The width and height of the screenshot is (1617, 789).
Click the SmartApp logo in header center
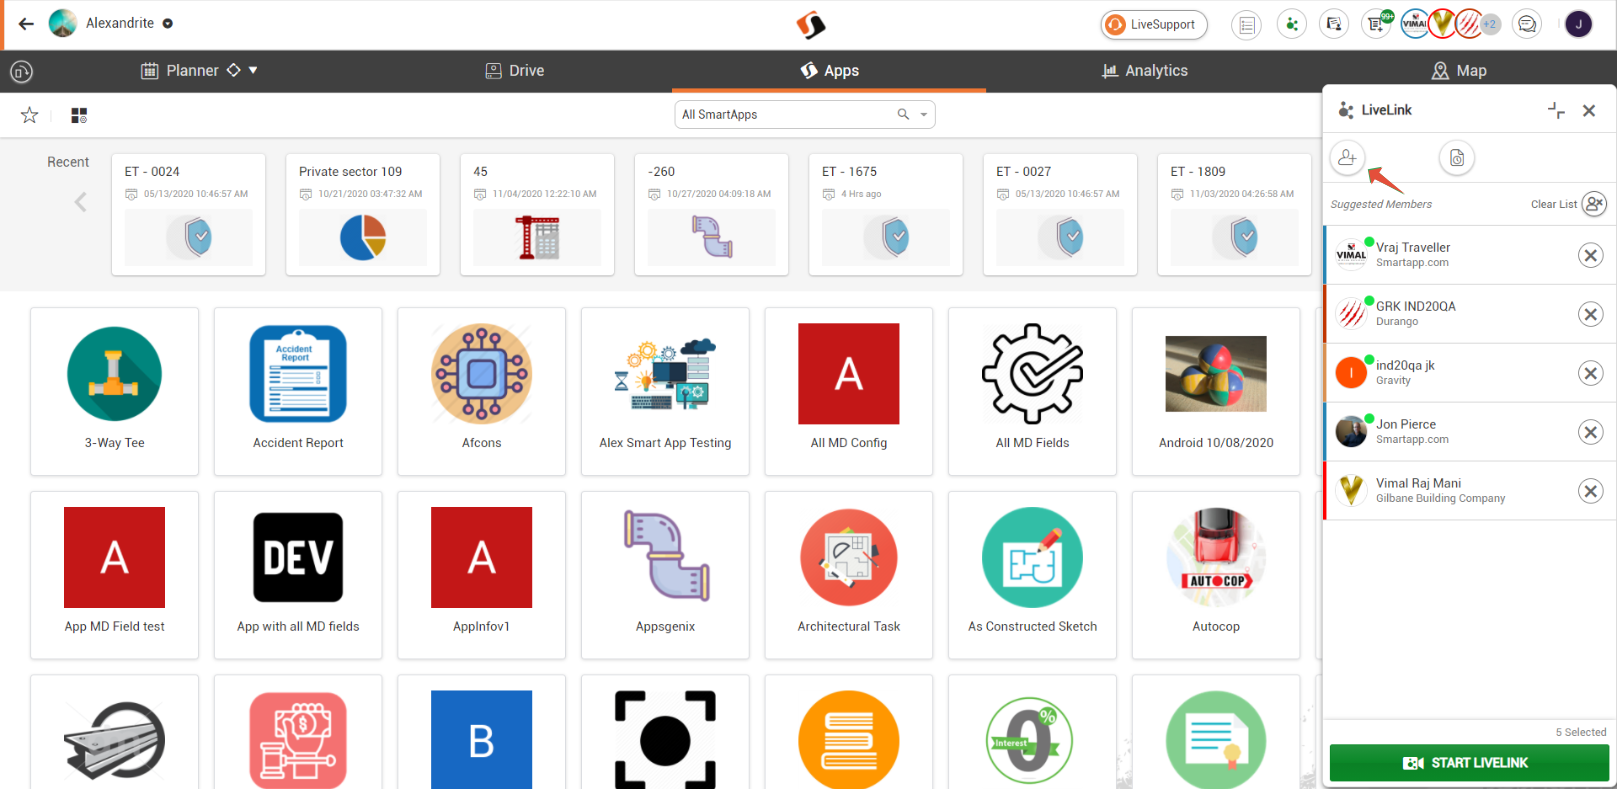[811, 24]
